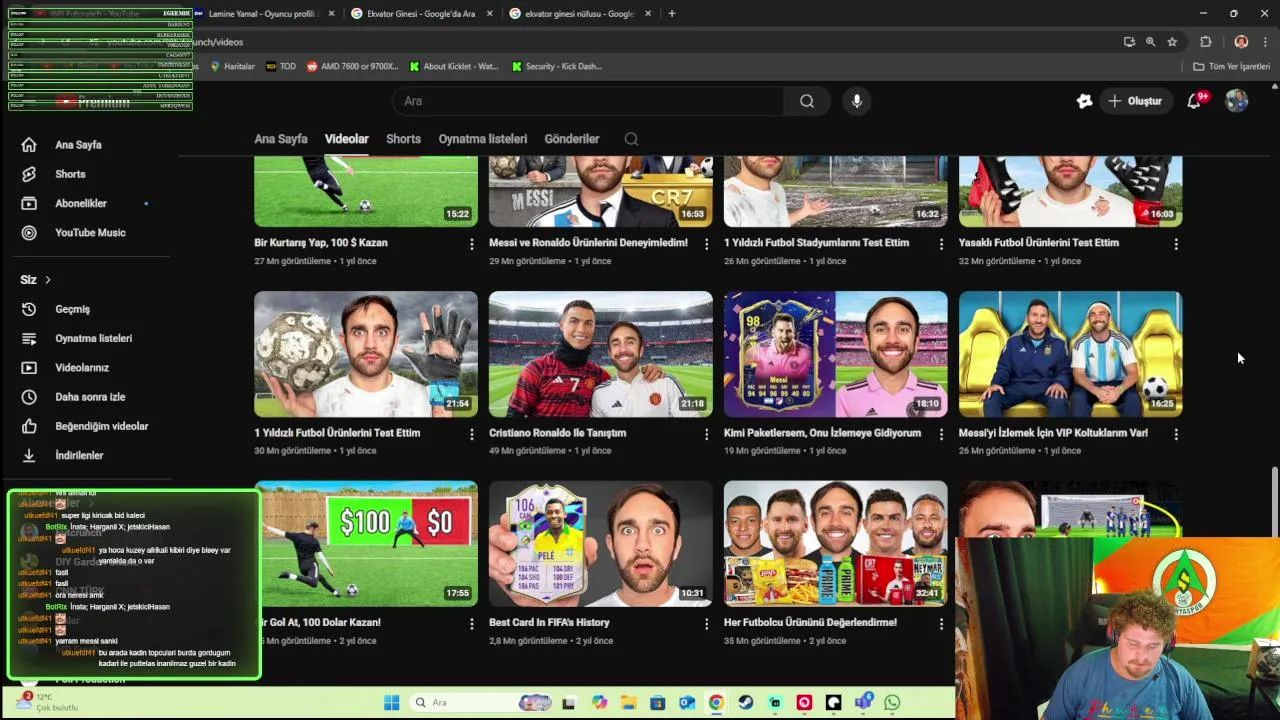Open İndirilenler in the sidebar
This screenshot has width=1280, height=720.
tap(79, 455)
